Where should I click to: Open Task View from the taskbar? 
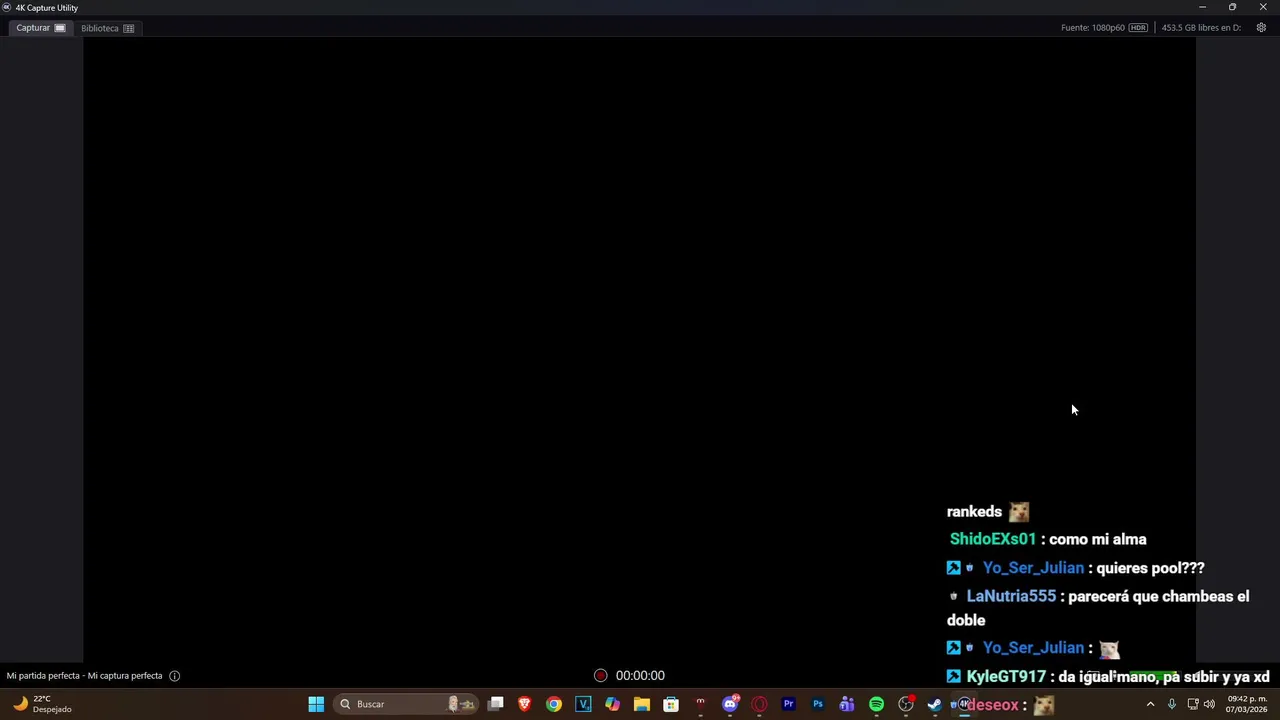pyautogui.click(x=495, y=704)
